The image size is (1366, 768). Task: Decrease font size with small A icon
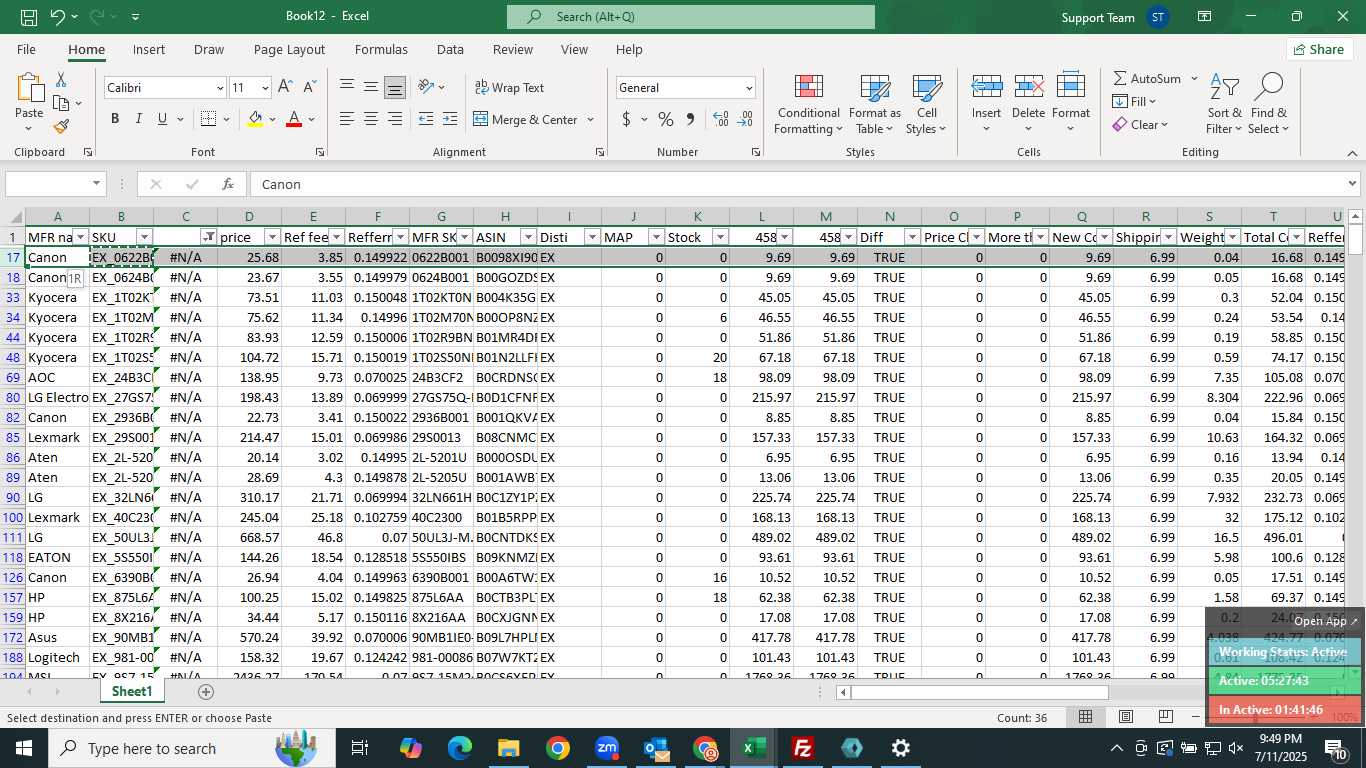pos(309,88)
